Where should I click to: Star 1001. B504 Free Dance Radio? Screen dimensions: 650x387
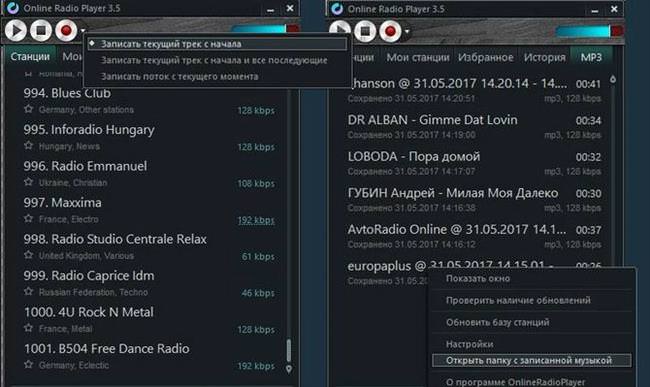click(28, 365)
